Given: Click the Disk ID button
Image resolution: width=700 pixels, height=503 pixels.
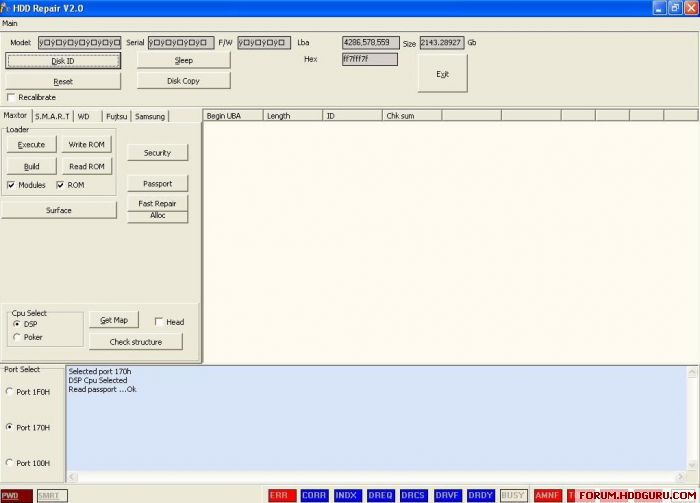Looking at the screenshot, I should point(63,61).
